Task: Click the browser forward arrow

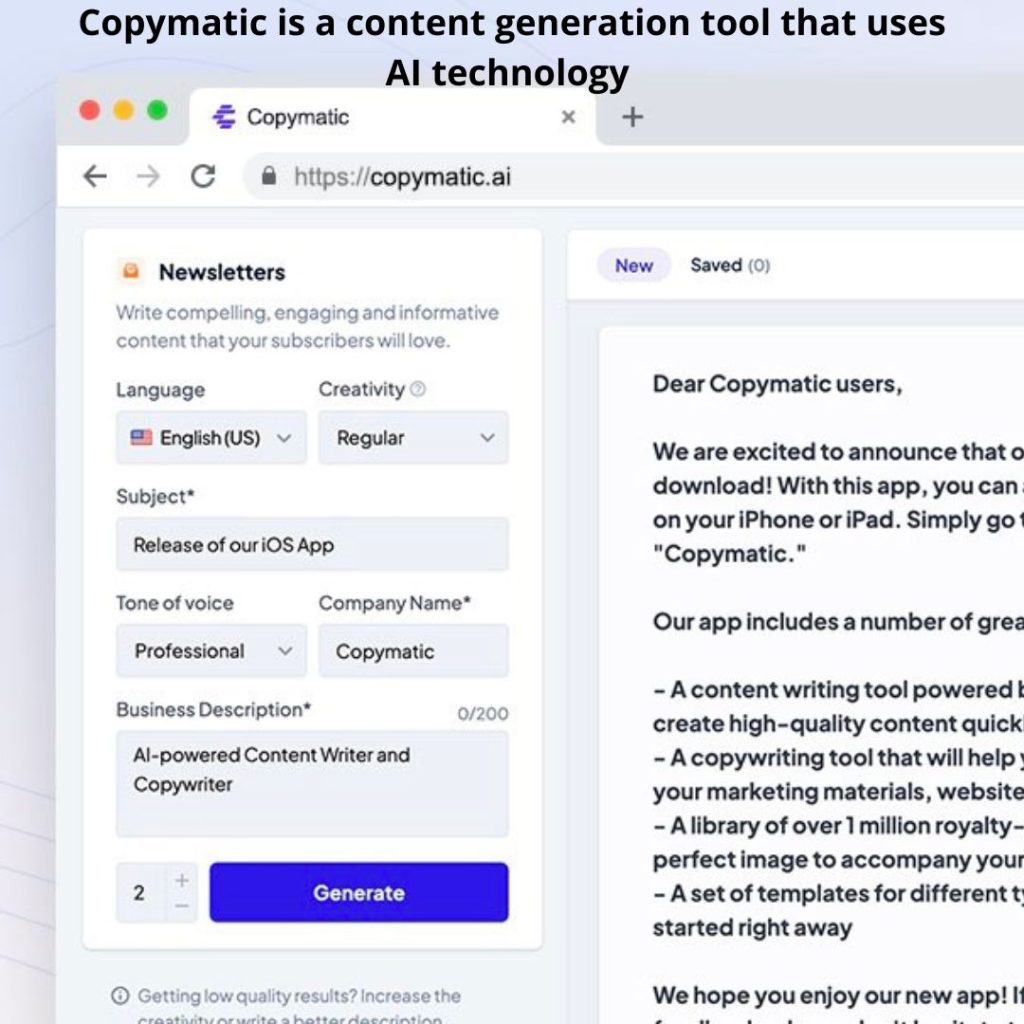Action: (148, 176)
